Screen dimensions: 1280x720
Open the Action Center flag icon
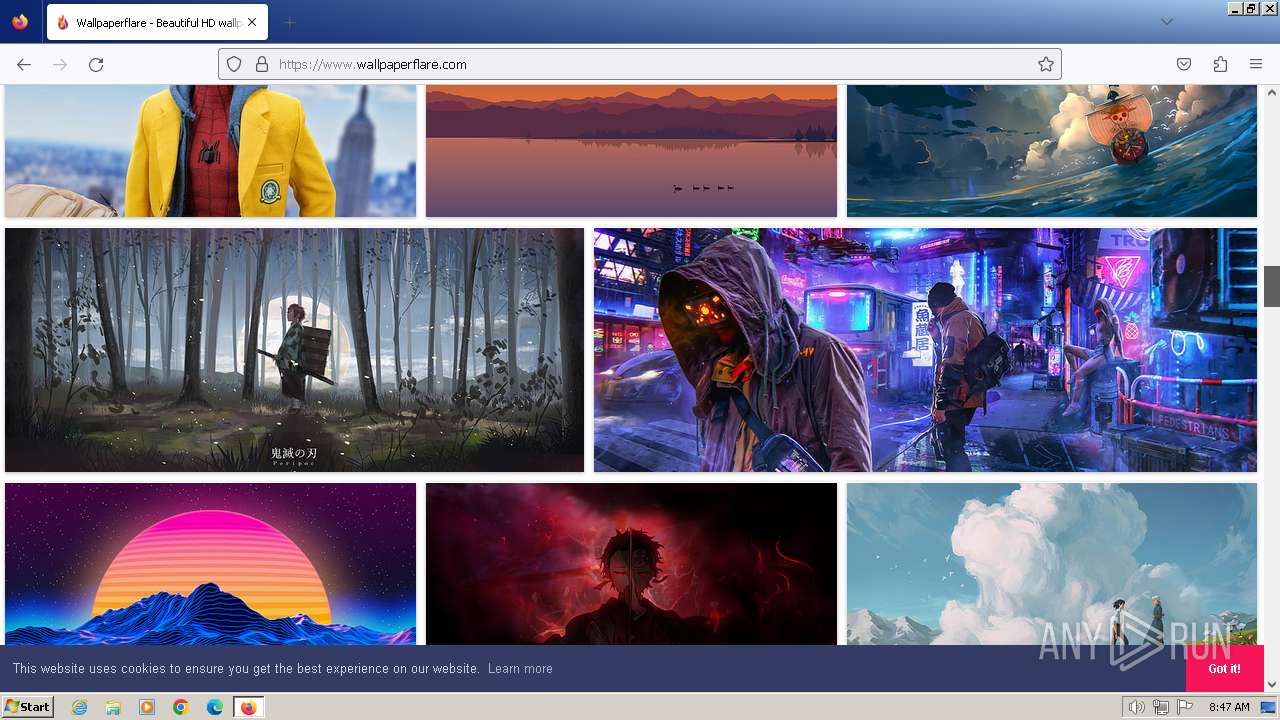click(1185, 707)
